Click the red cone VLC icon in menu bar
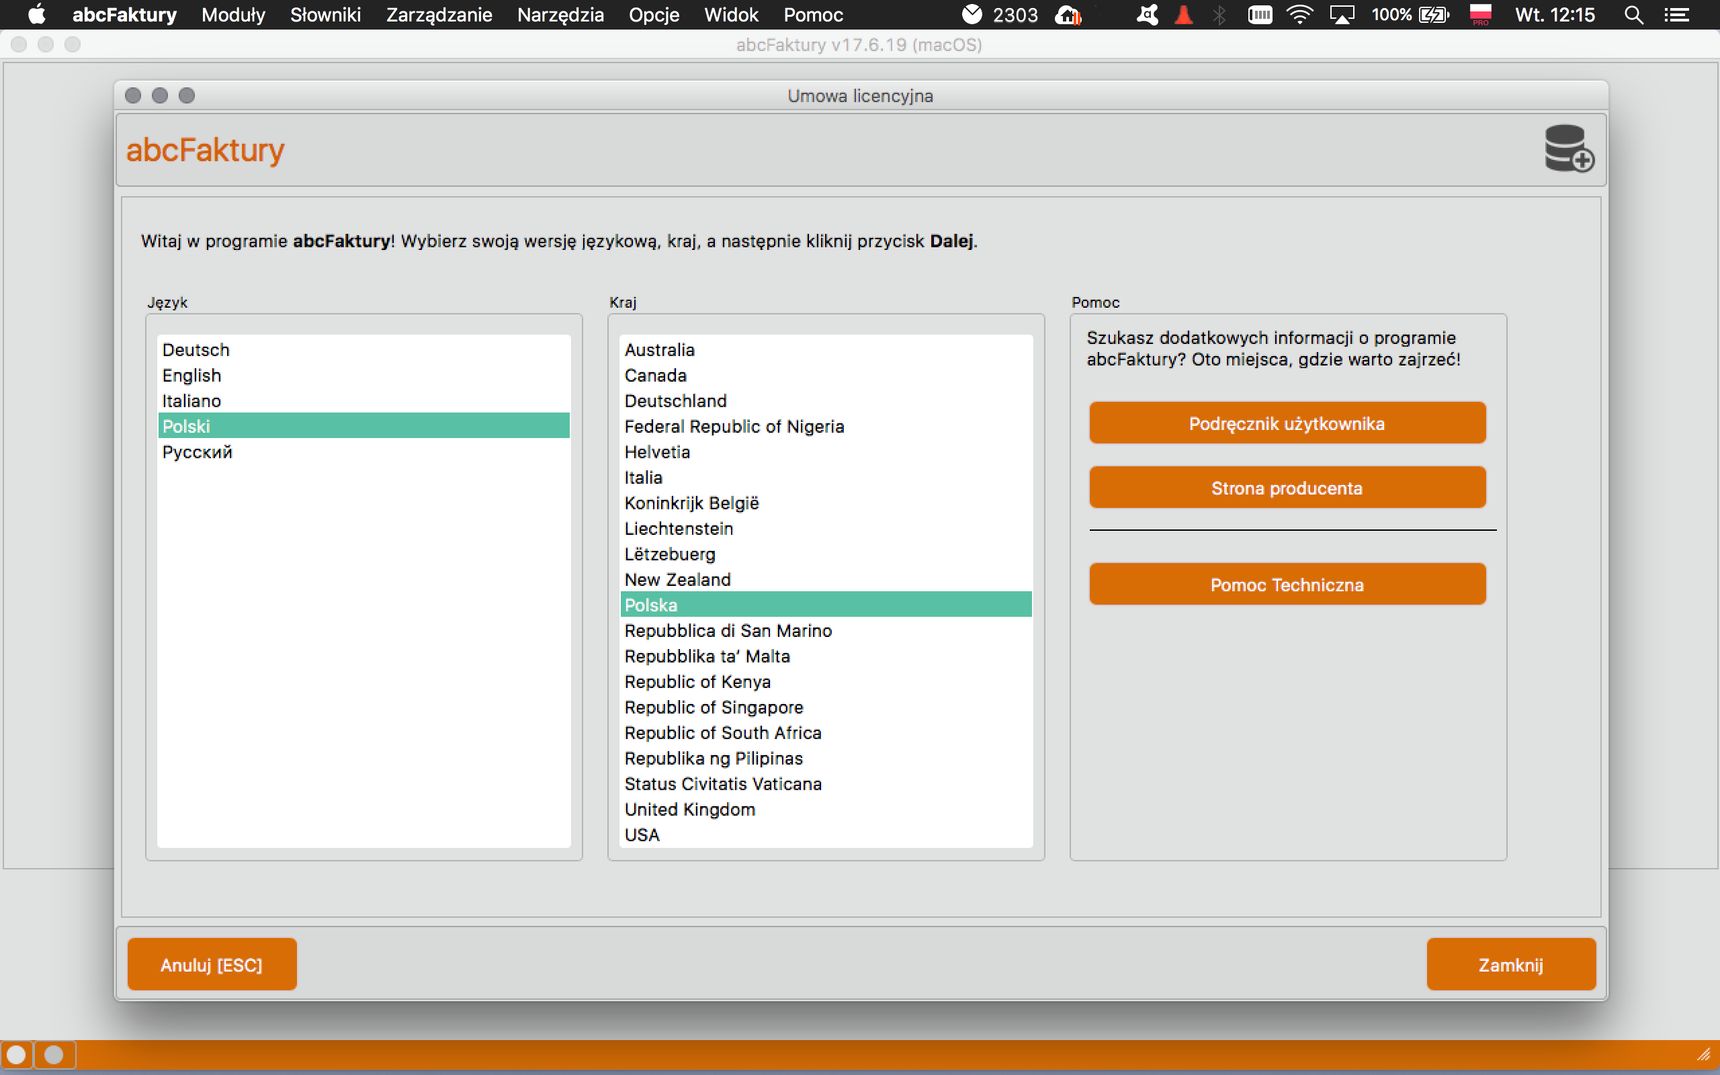Viewport: 1720px width, 1075px height. [1184, 15]
